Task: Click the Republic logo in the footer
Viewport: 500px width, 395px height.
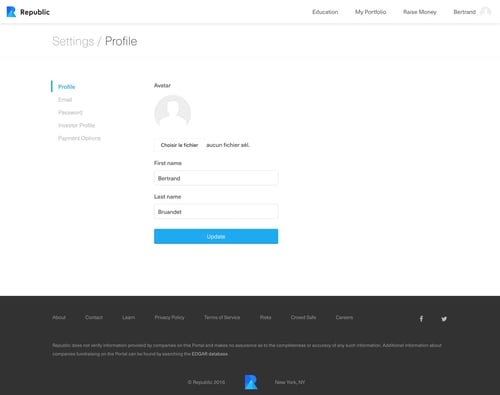Action: coord(251,382)
